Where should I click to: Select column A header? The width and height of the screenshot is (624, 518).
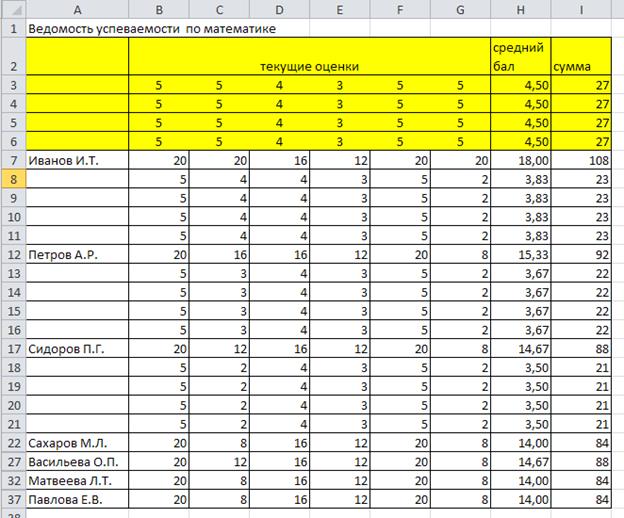(77, 10)
